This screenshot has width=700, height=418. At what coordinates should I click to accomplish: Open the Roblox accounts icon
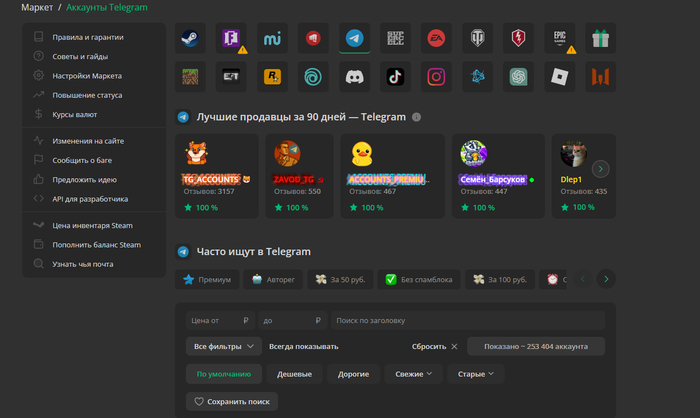(559, 75)
